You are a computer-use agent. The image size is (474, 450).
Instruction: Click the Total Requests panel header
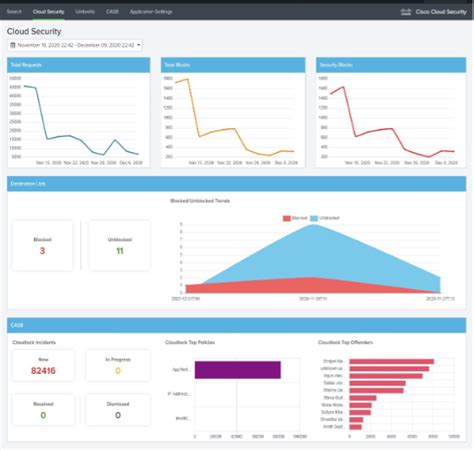[79, 65]
